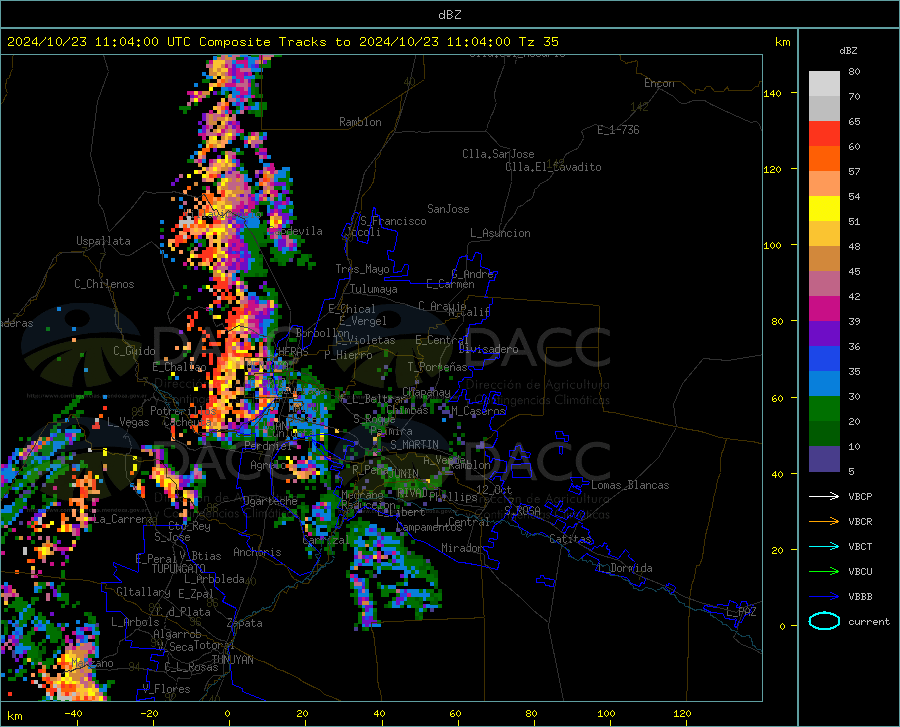
Task: Click the 'S_Francisco' map label
Action: (x=393, y=221)
